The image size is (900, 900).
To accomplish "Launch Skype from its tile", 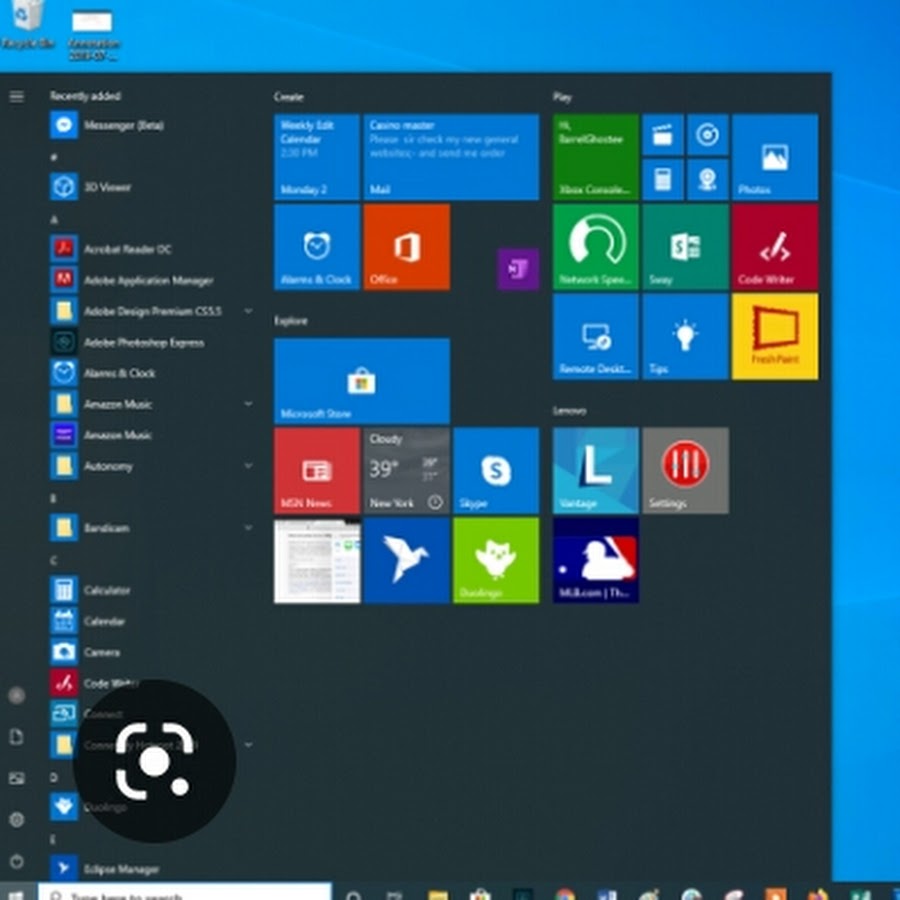I will (496, 470).
